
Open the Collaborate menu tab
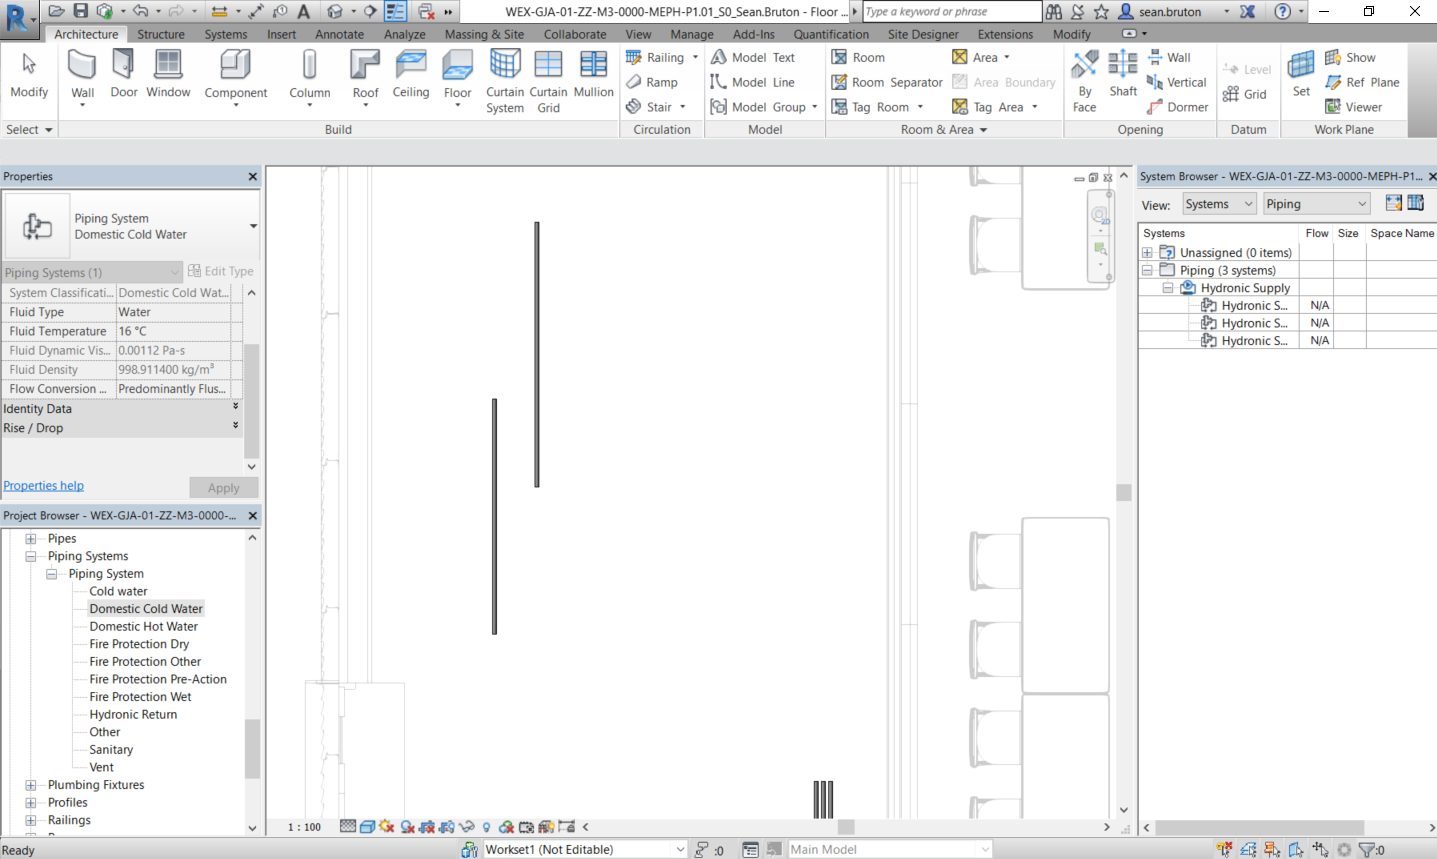[x=574, y=33]
